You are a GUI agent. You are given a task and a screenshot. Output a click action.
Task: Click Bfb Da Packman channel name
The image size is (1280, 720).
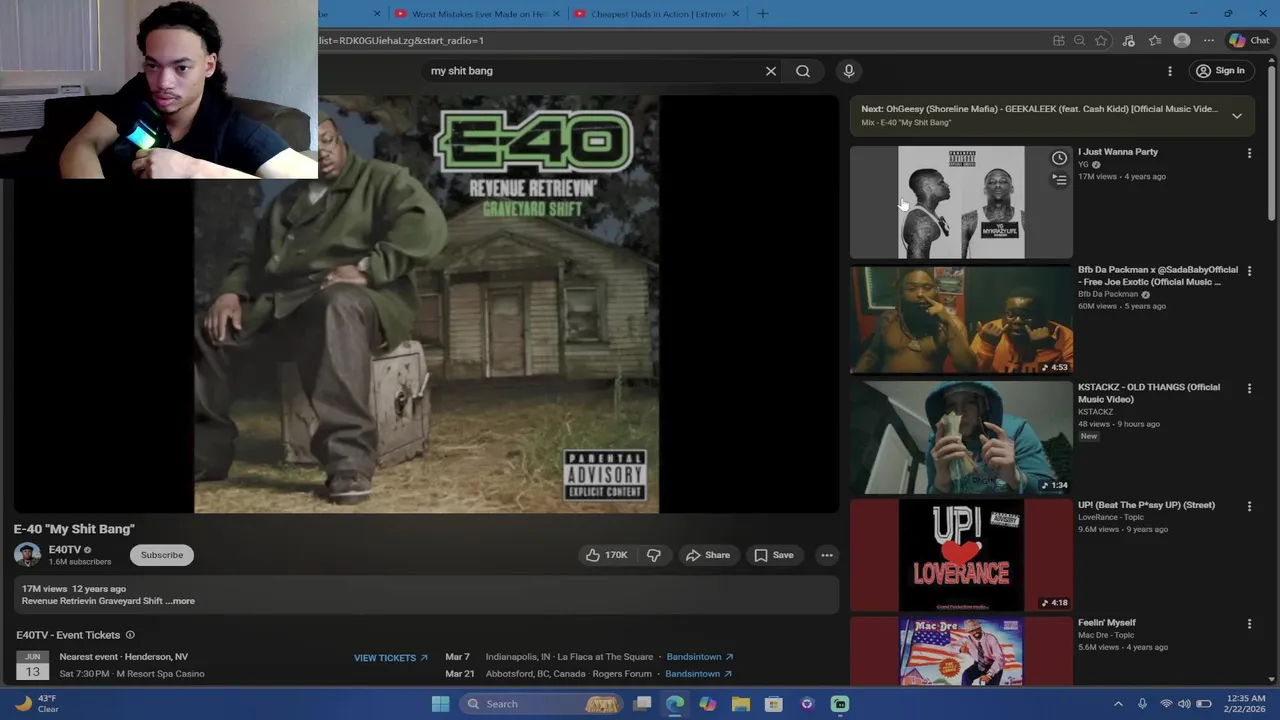[x=1108, y=295]
